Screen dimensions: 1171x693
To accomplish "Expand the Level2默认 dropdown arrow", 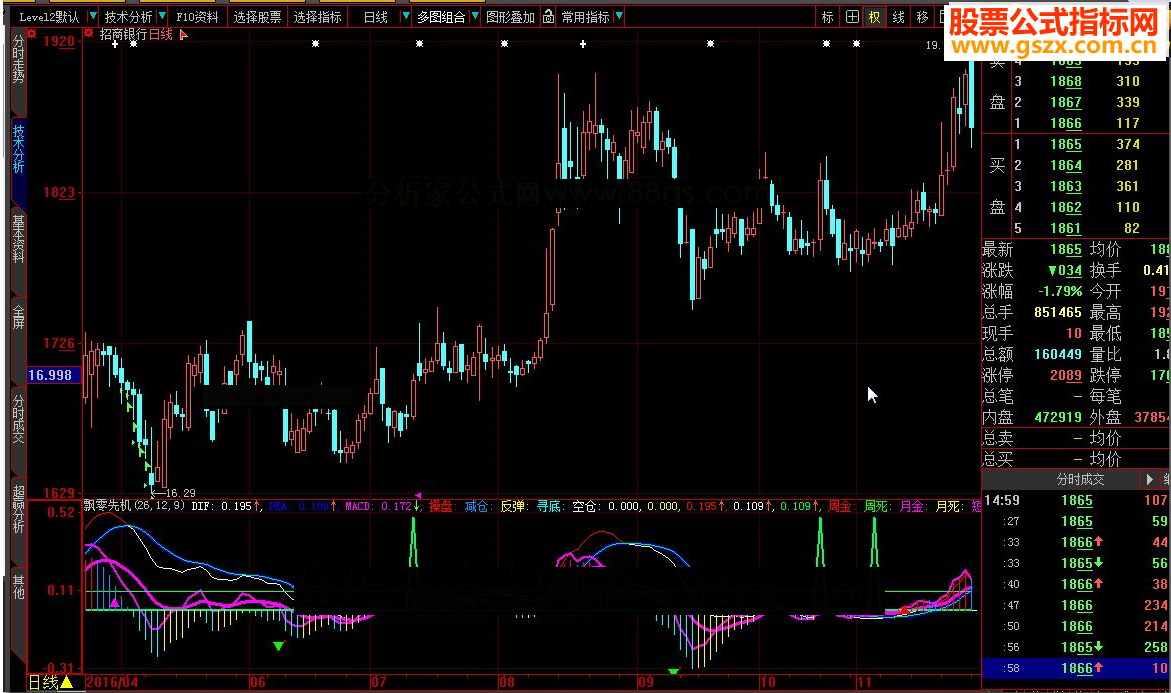I will coord(91,17).
